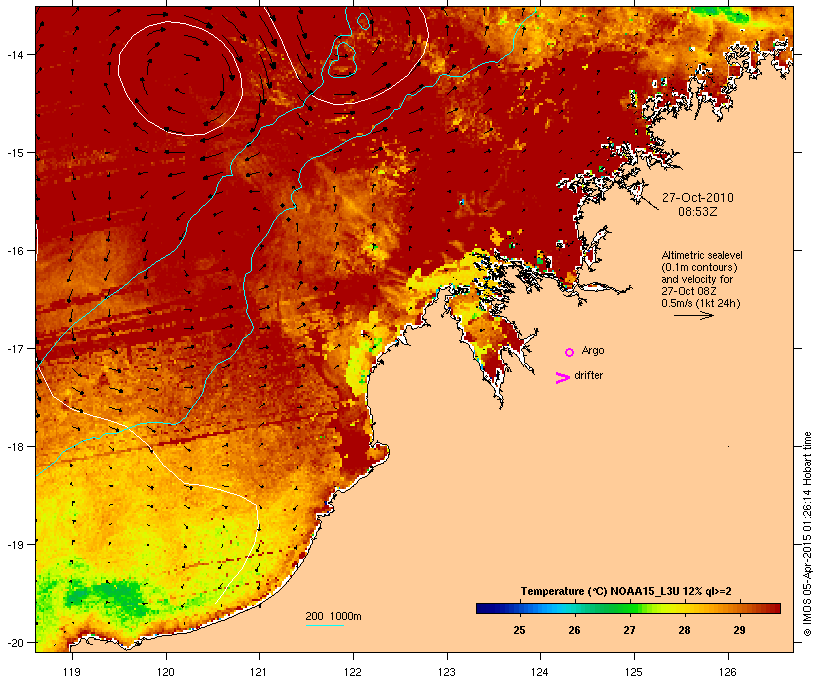The height and width of the screenshot is (680, 820).
Task: Click the longitude axis label '122'
Action: (x=353, y=672)
